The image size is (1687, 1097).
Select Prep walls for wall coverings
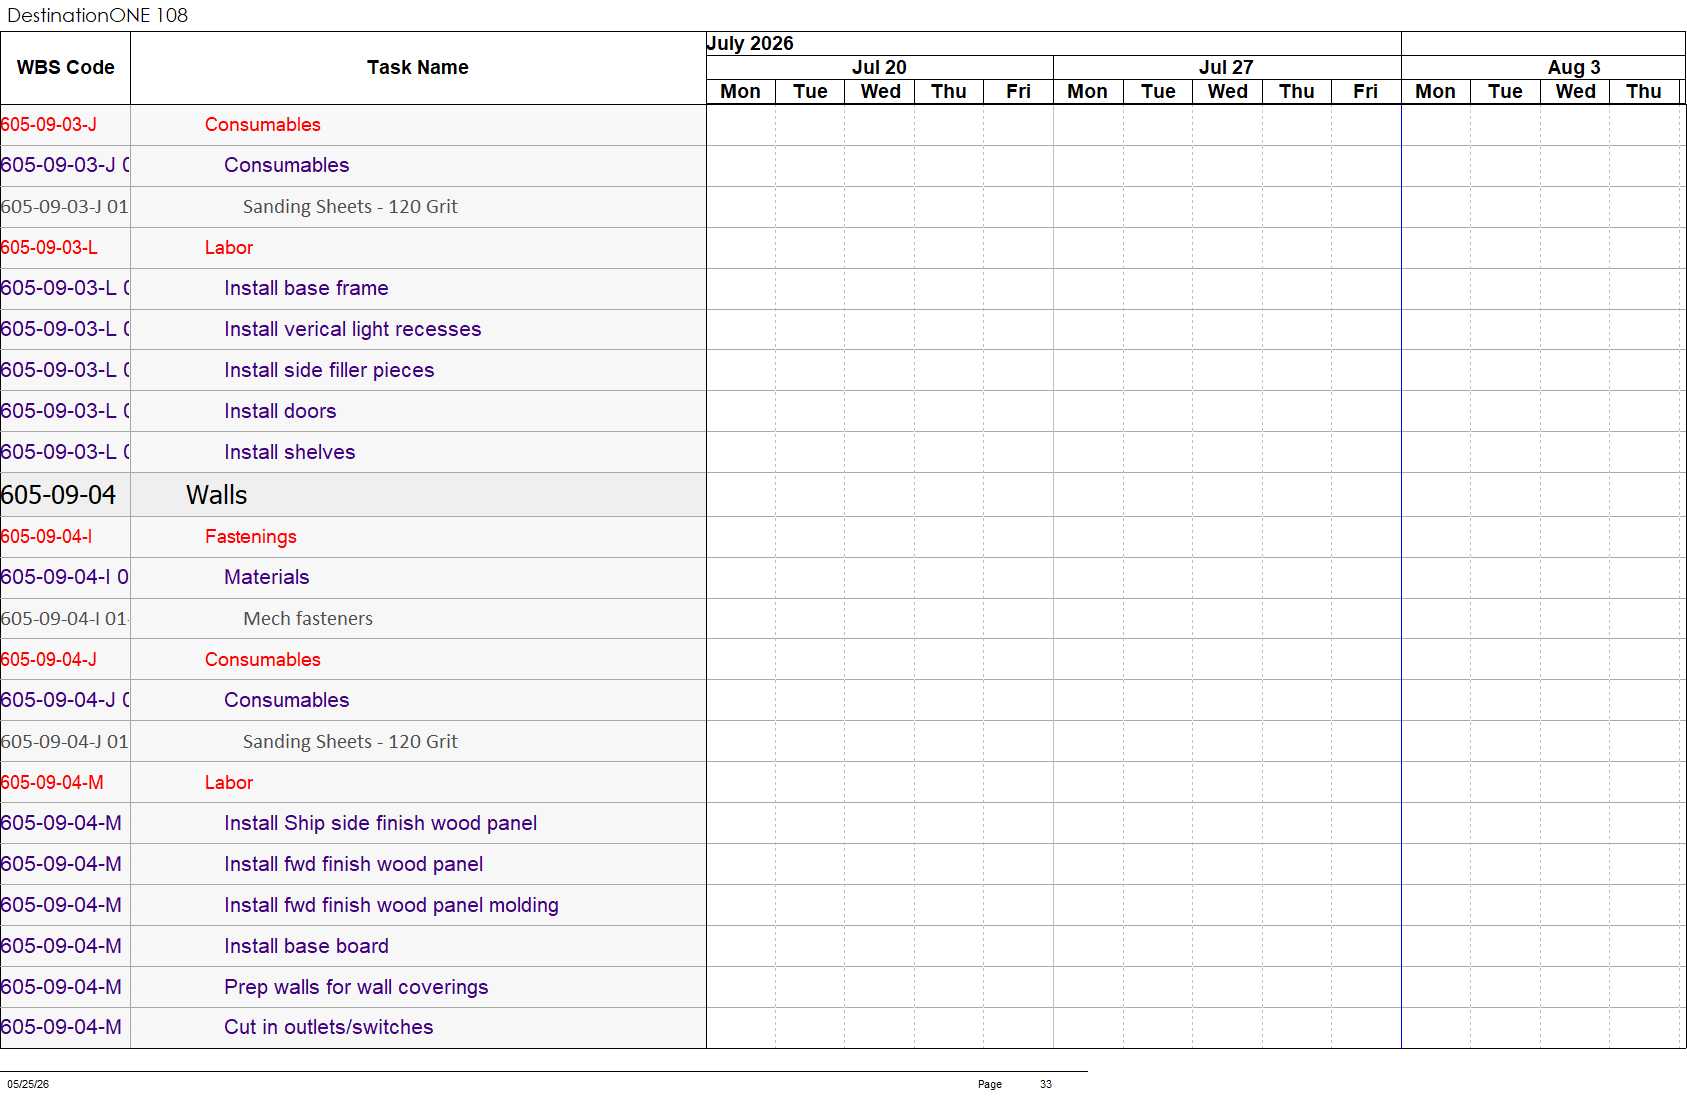click(x=356, y=987)
